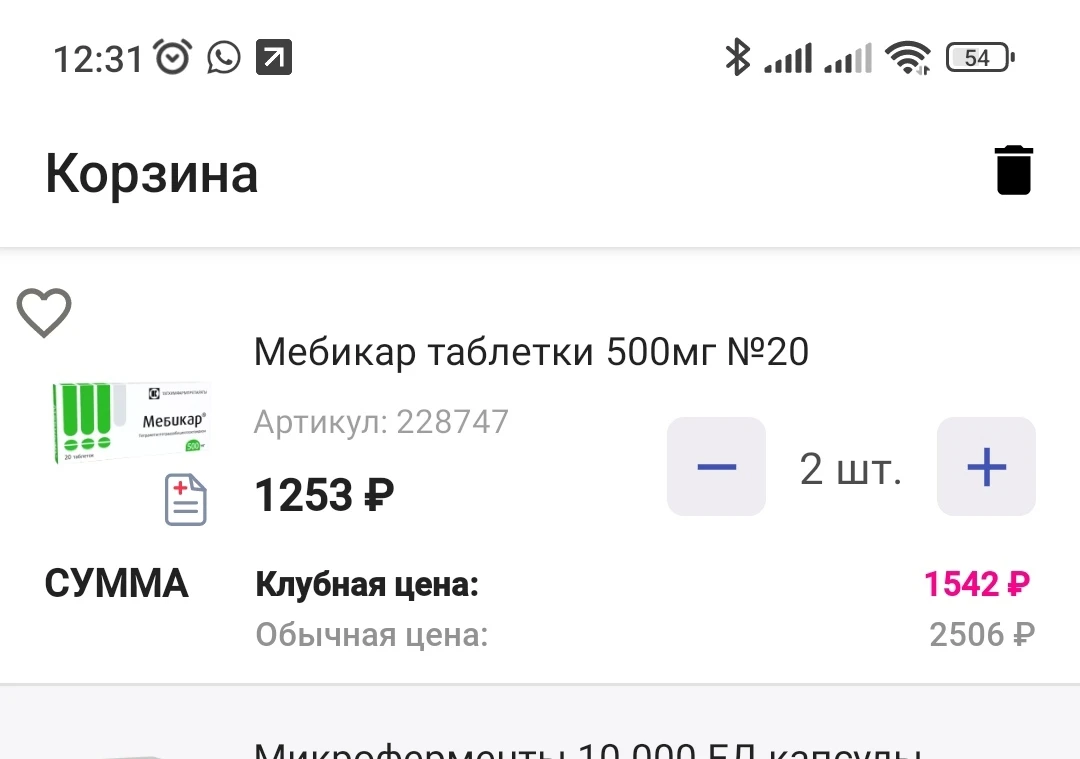Tap the WhatsApp notification icon
Screen dimensions: 1080x759
pos(224,58)
